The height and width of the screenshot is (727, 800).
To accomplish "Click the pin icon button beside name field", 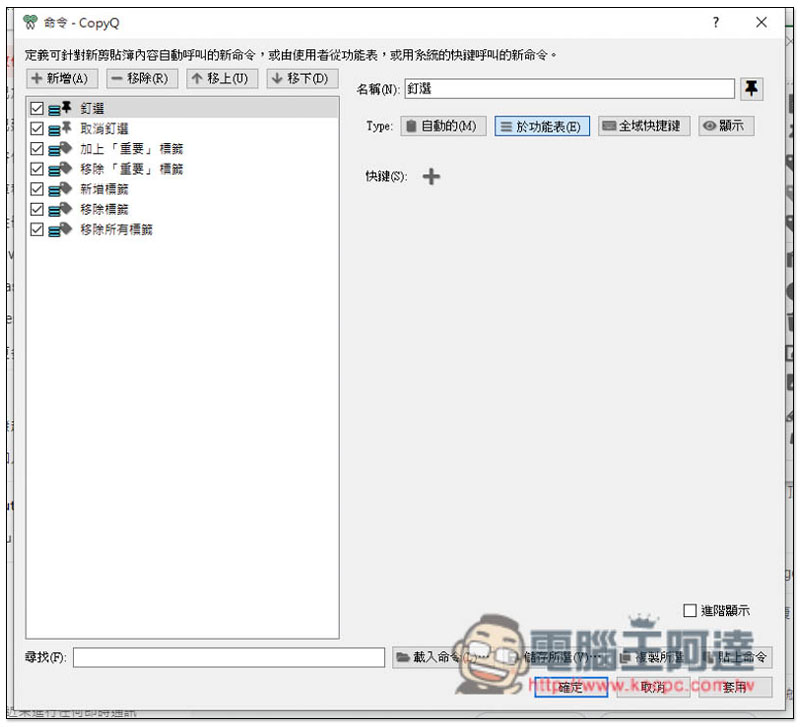I will coord(751,89).
